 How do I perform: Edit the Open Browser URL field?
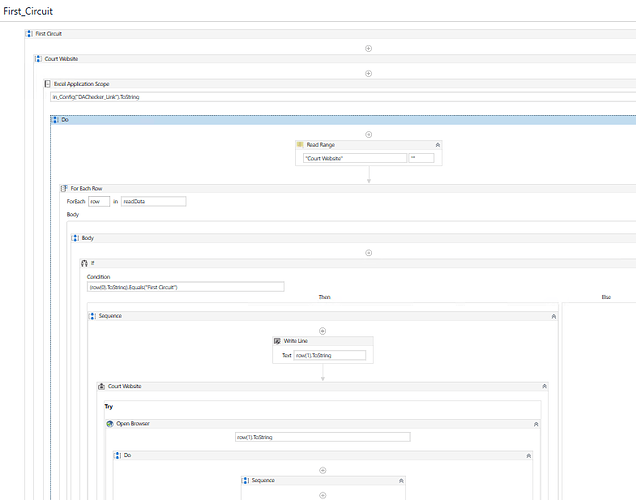coord(323,437)
